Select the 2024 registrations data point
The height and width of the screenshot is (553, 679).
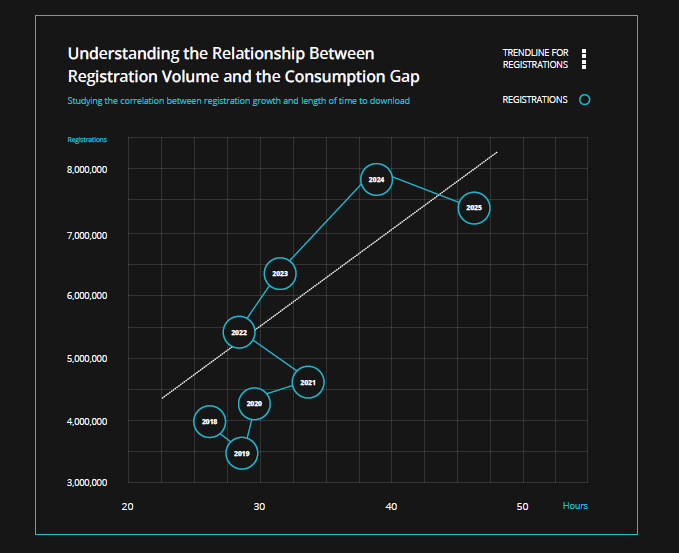376,180
